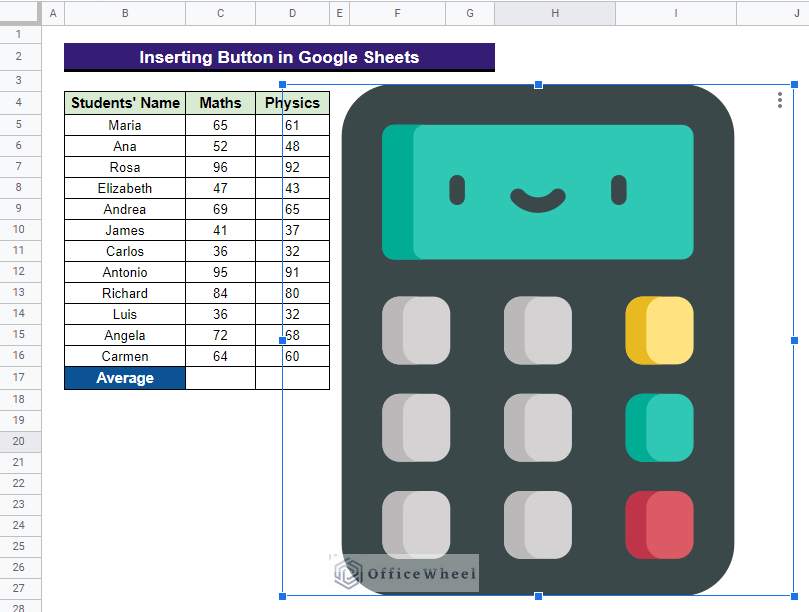Click the select-all corner box of the sheet
The height and width of the screenshot is (612, 809).
point(20,13)
